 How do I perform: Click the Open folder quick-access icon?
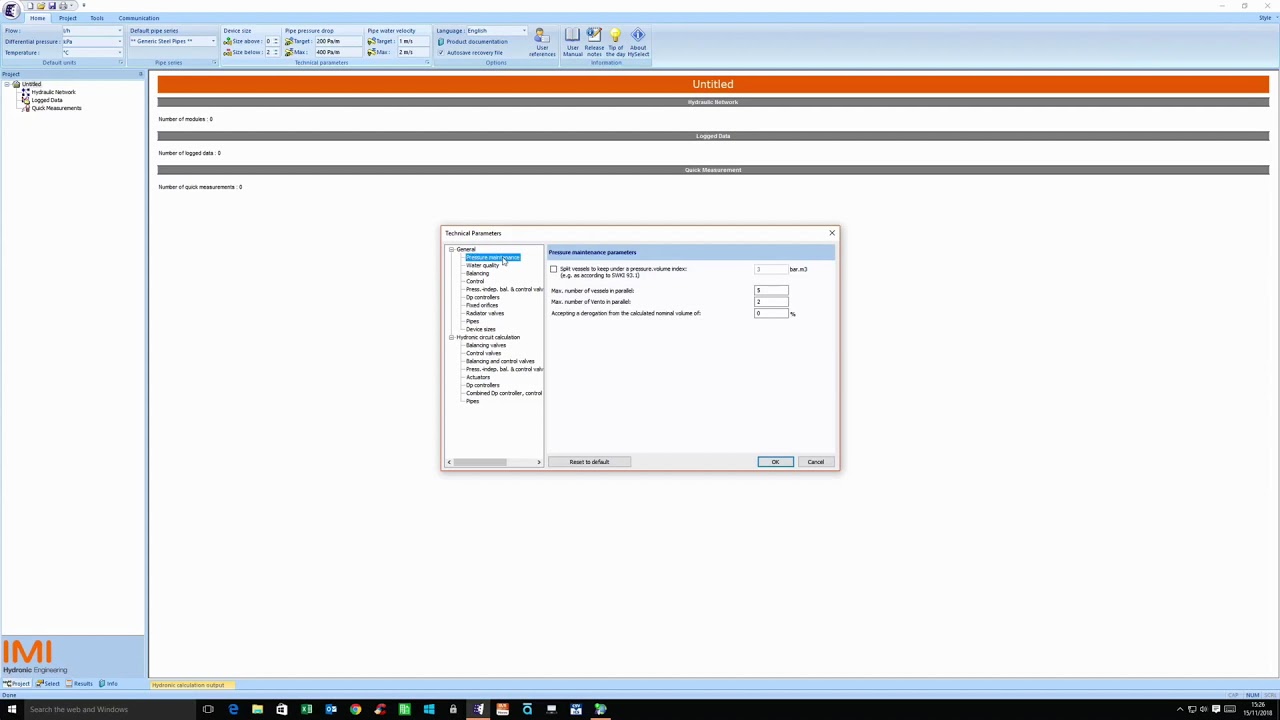[x=41, y=5]
